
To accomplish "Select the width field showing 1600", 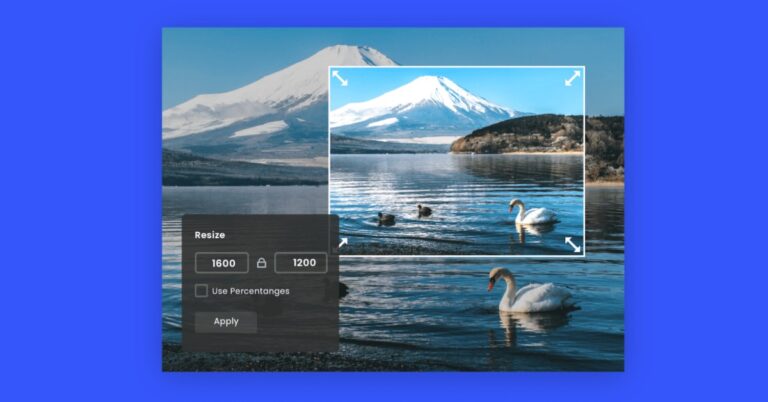I will point(222,263).
